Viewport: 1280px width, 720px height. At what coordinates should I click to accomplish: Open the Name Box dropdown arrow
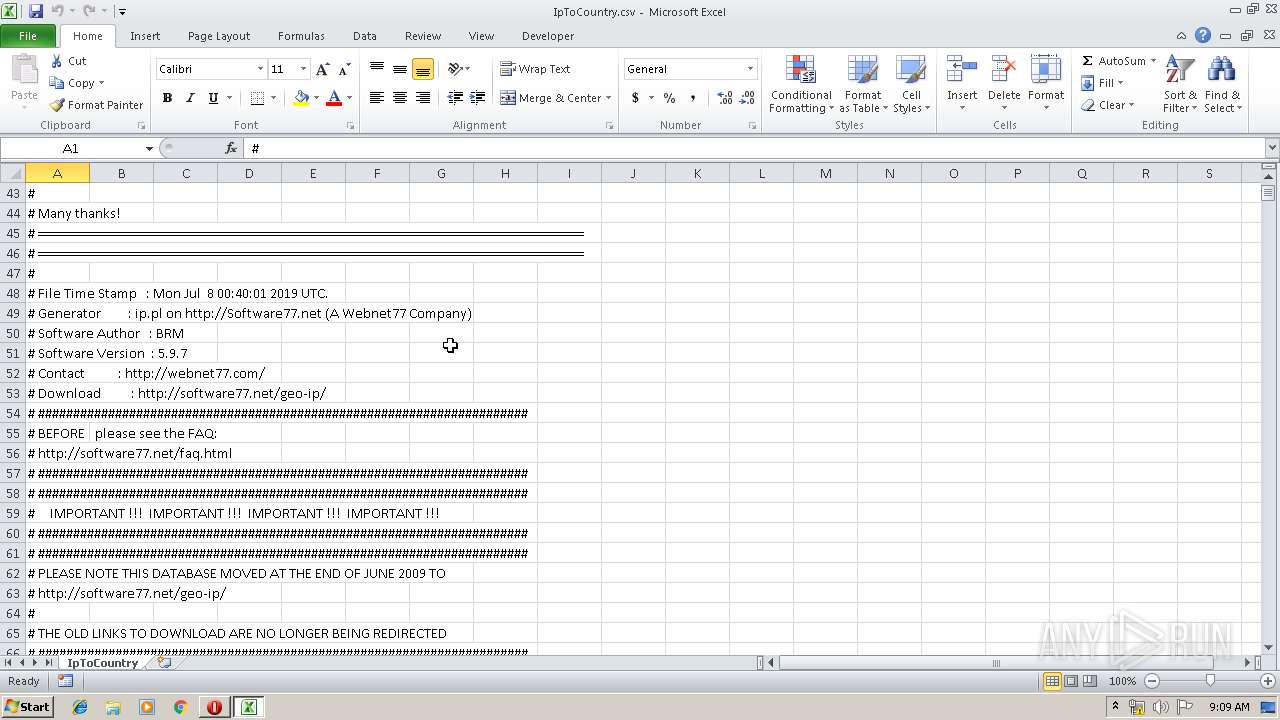point(149,148)
